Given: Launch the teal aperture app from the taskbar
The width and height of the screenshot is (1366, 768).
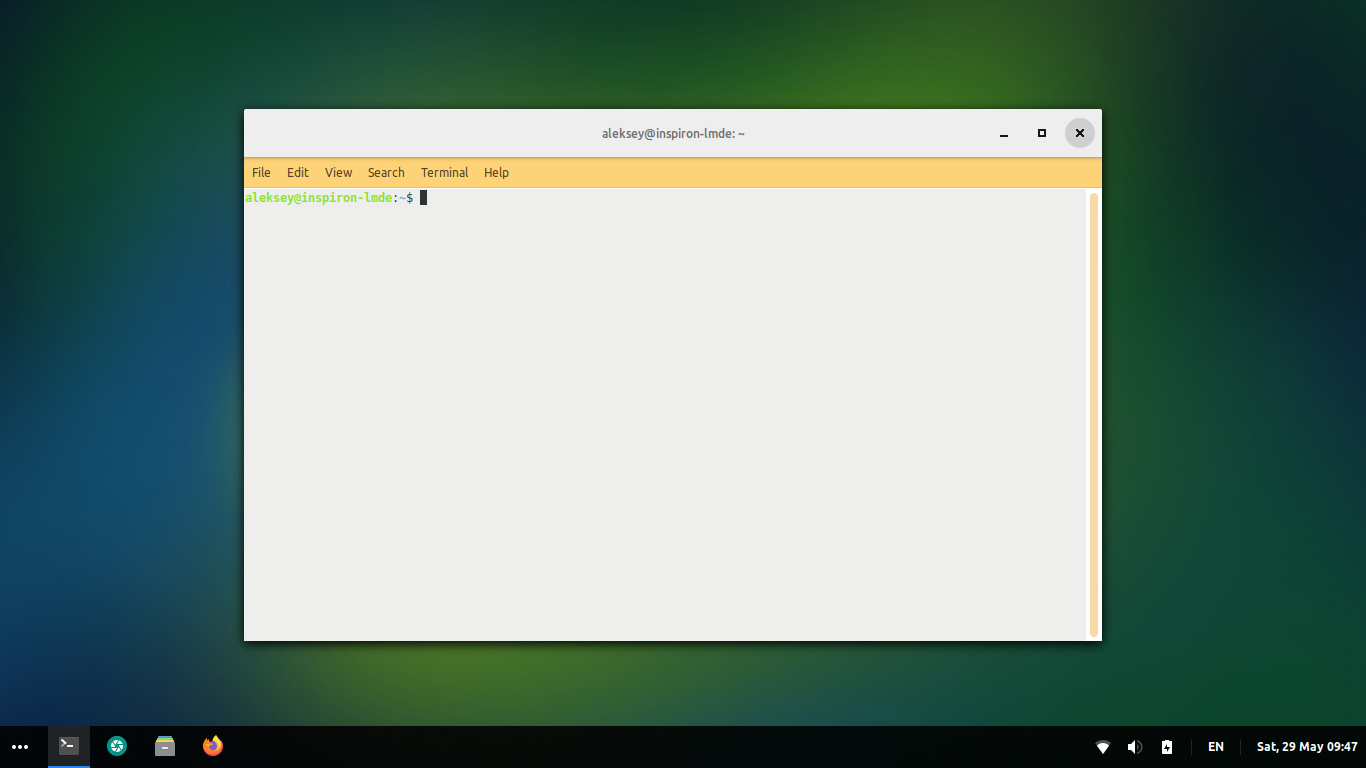Looking at the screenshot, I should pos(117,746).
